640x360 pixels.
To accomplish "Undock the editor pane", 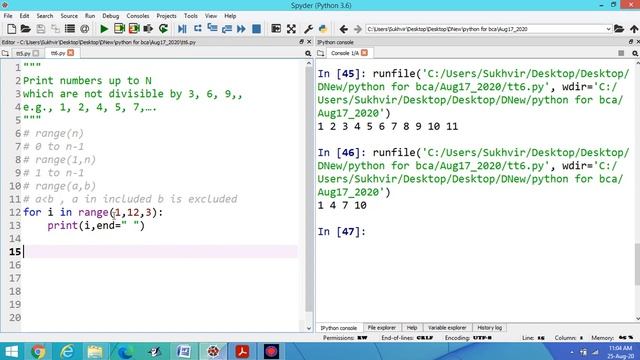I will (x=301, y=42).
